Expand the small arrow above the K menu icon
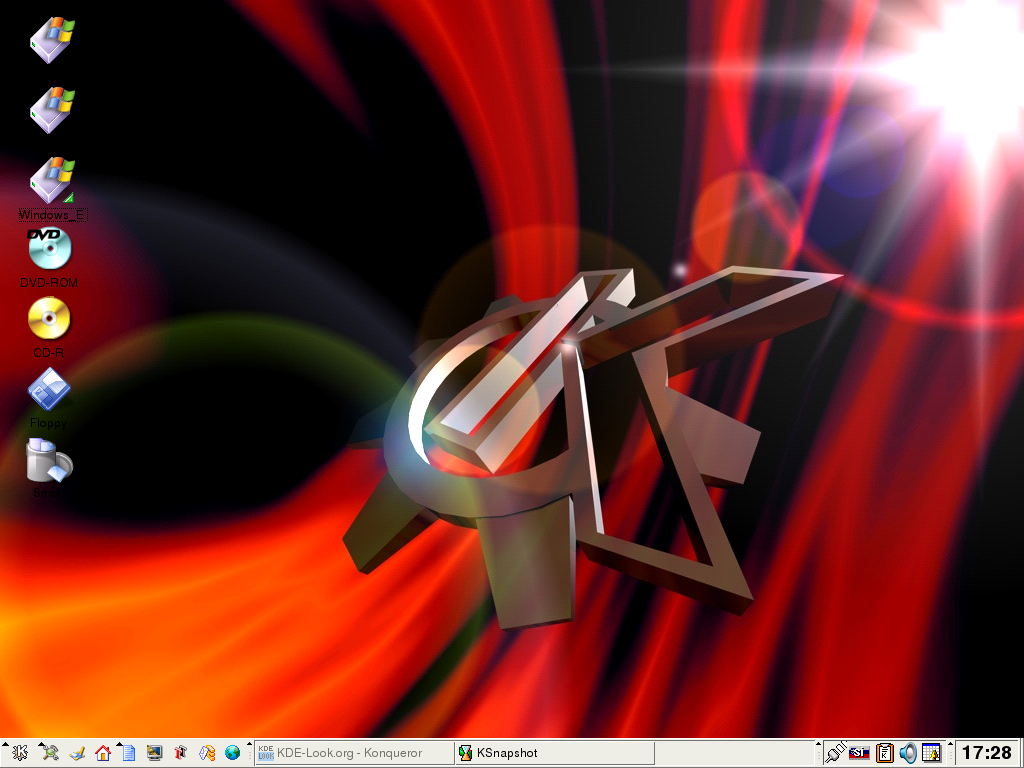The width and height of the screenshot is (1024, 768). tap(5, 744)
